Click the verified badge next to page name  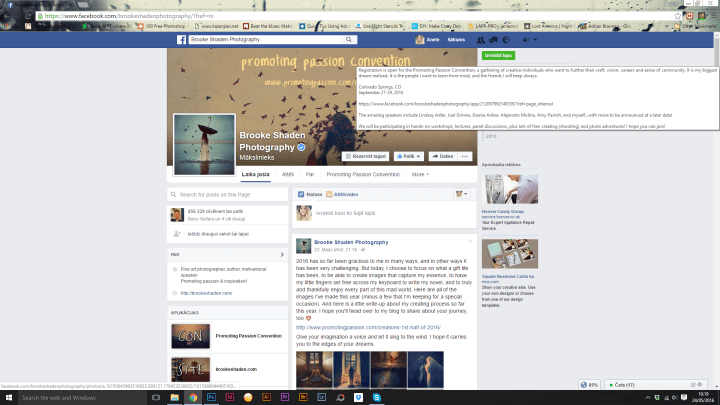point(301,147)
